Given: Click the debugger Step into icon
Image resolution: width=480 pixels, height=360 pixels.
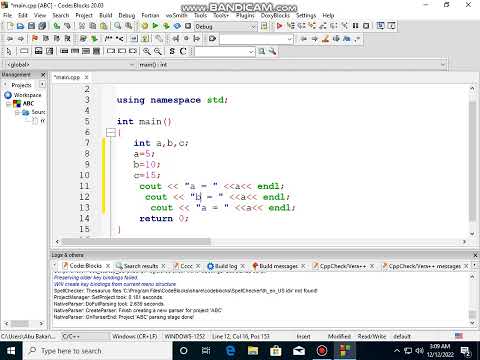Looking at the screenshot, I should click(312, 26).
